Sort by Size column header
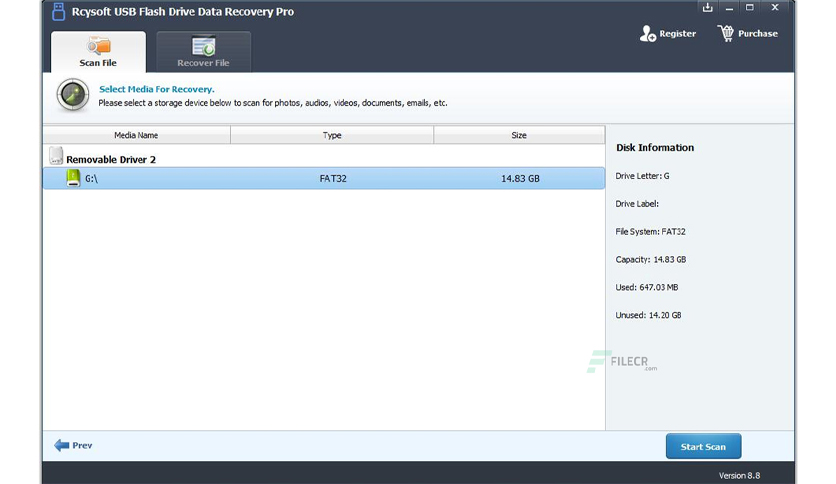Viewport: 836px width, 484px height. pyautogui.click(x=519, y=135)
